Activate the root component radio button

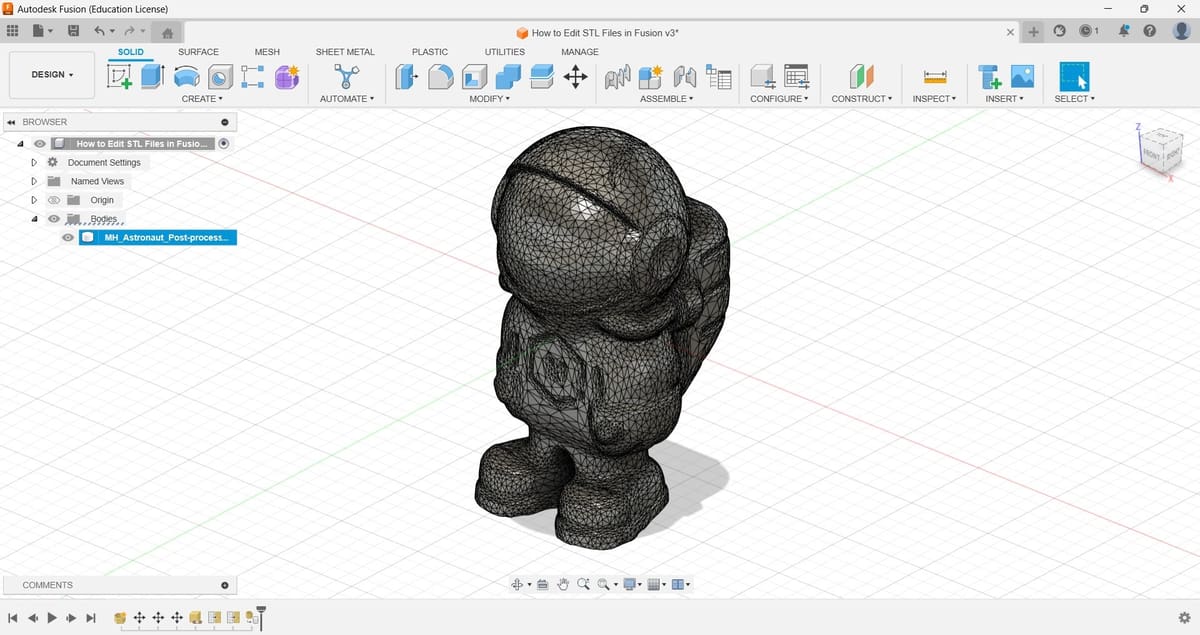224,143
